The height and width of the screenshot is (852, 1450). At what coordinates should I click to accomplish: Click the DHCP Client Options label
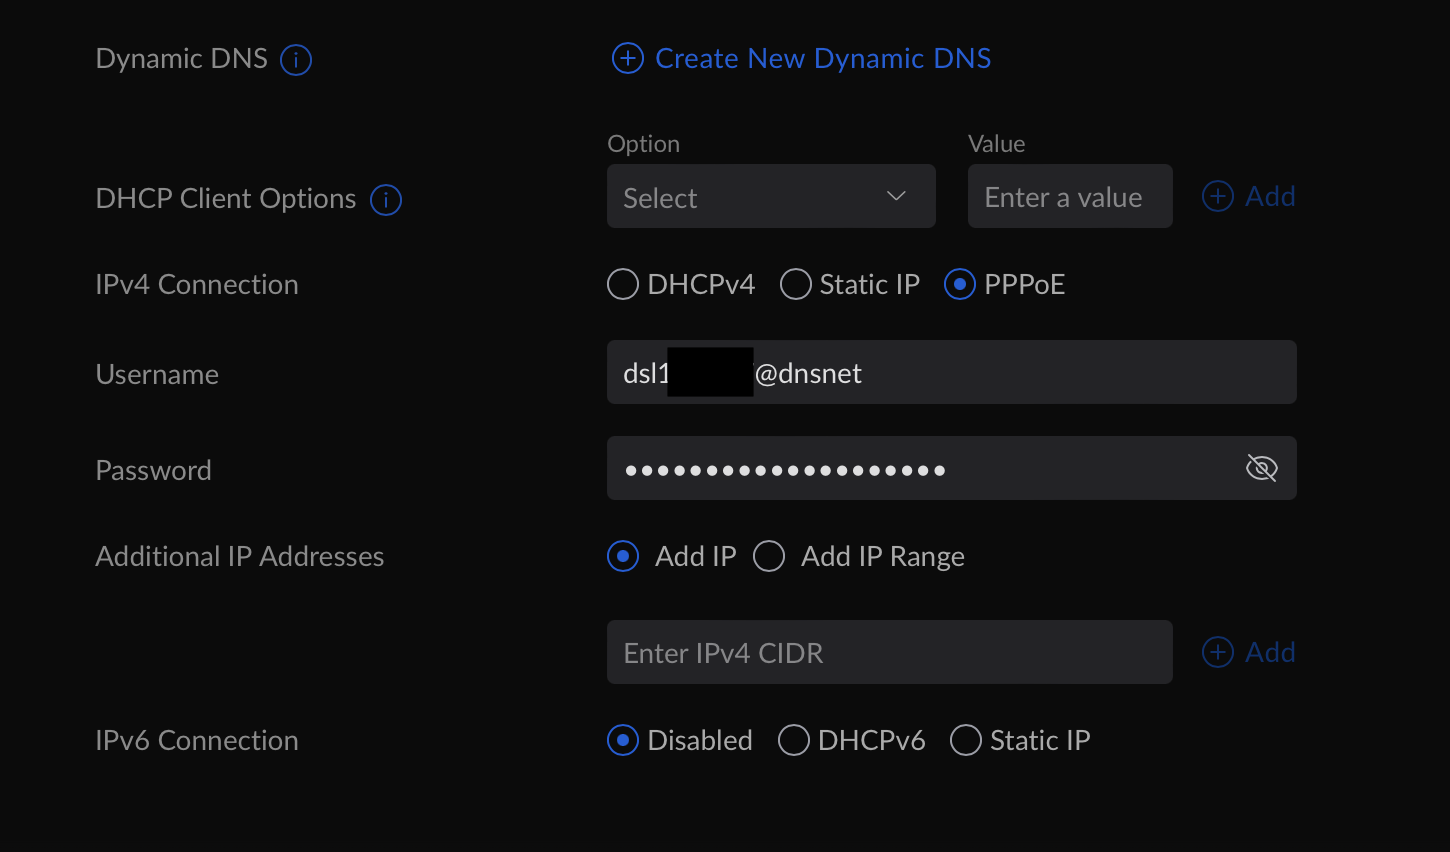(x=225, y=199)
